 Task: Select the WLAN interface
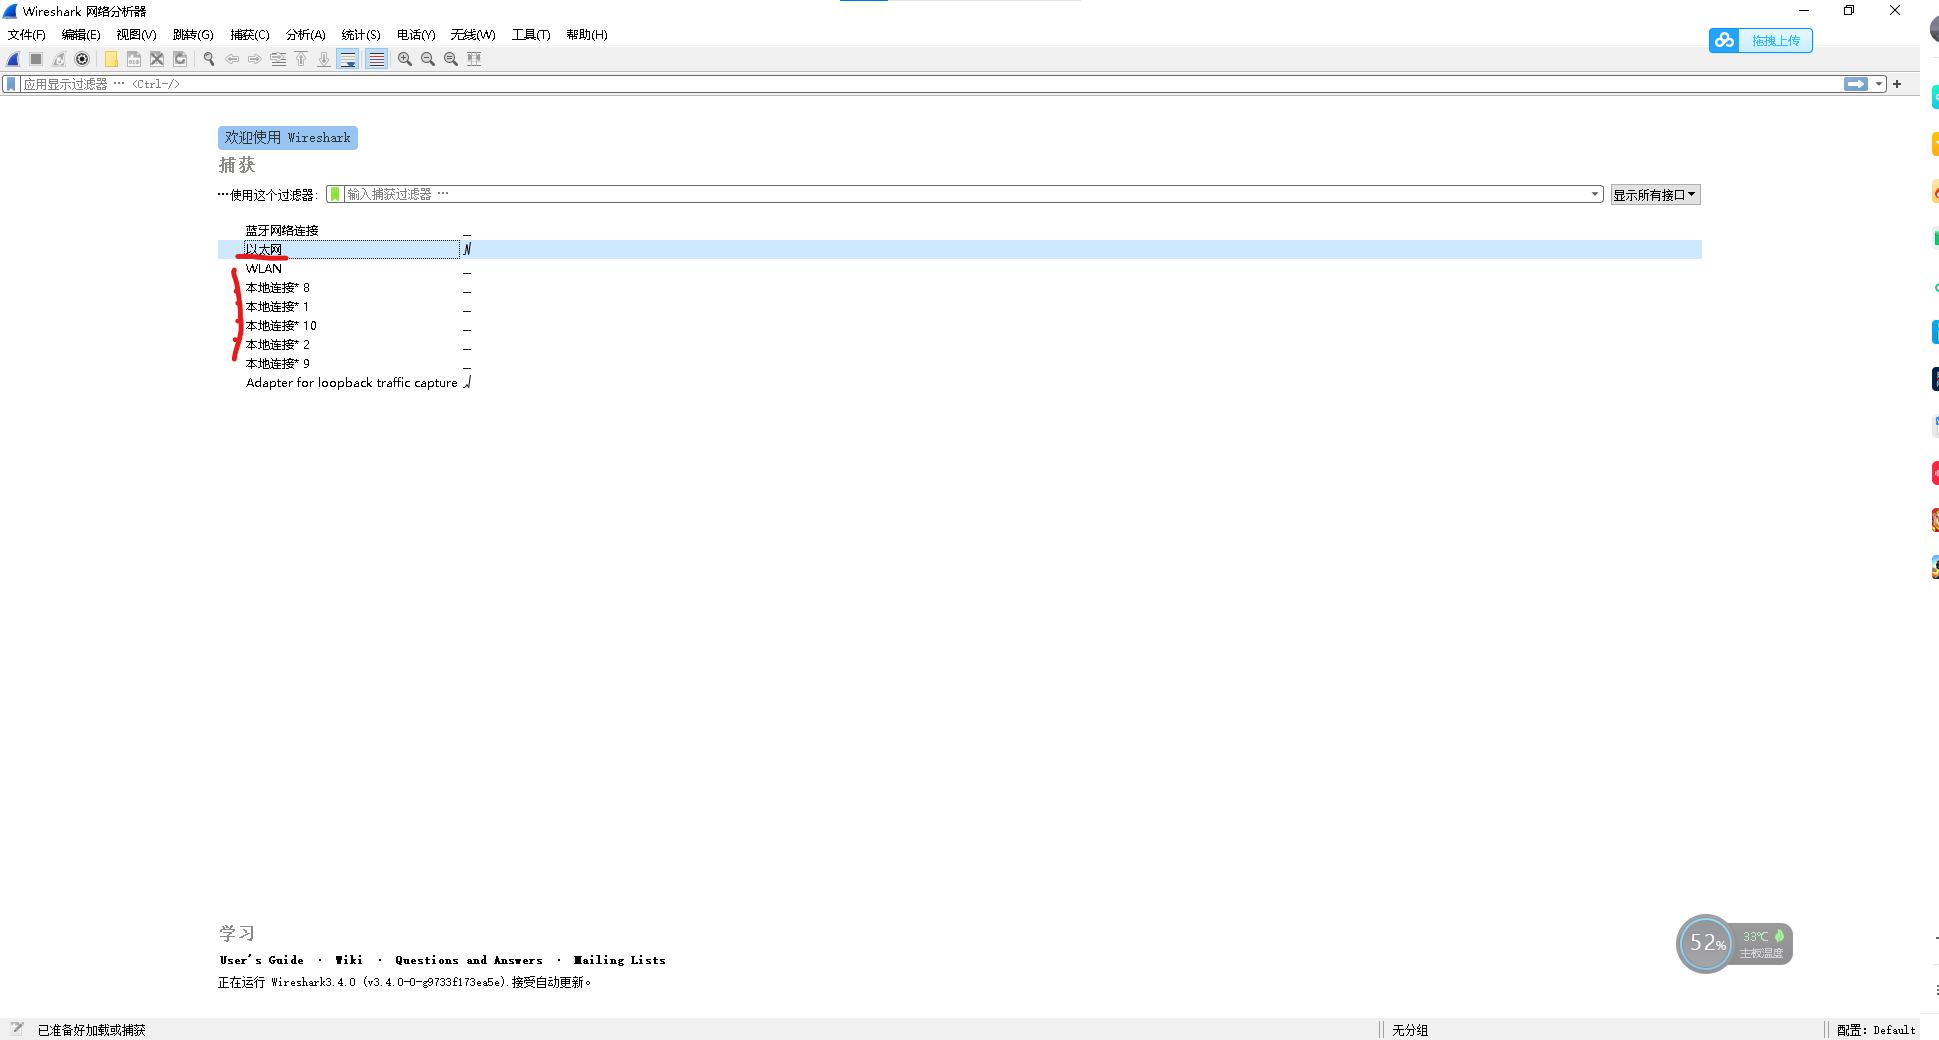coord(264,269)
